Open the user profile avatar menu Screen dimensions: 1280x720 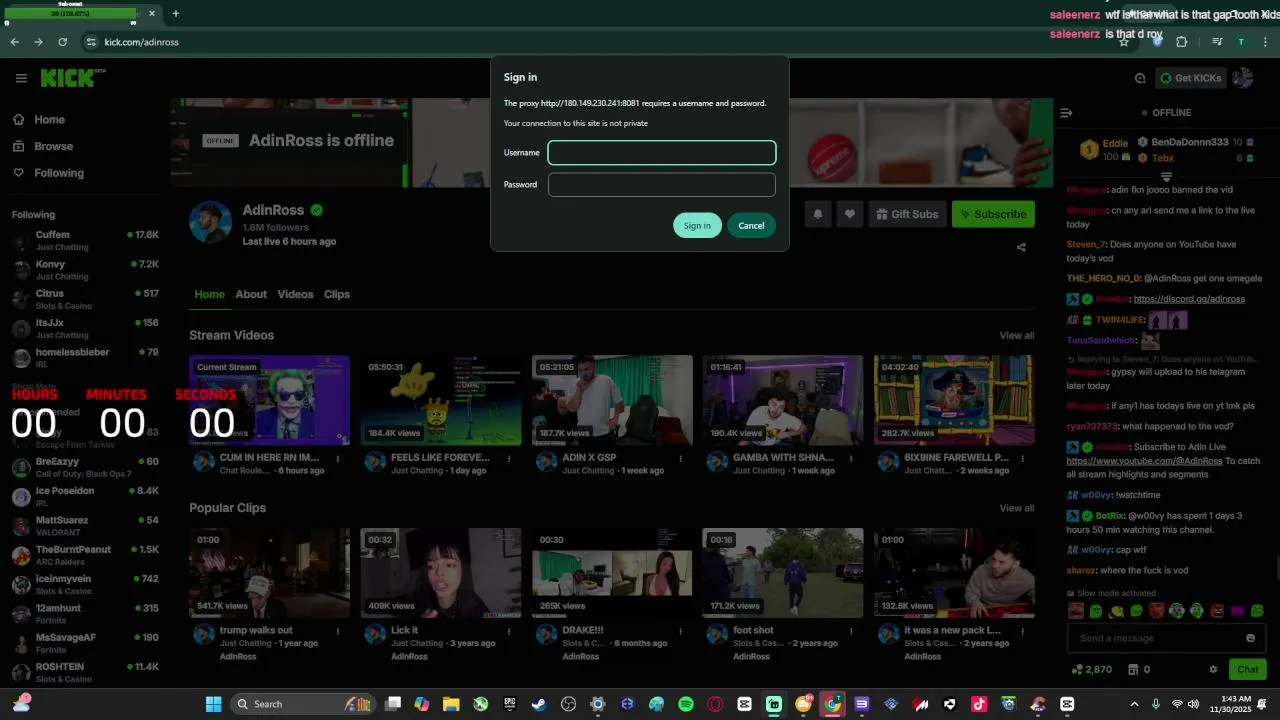pos(1243,78)
